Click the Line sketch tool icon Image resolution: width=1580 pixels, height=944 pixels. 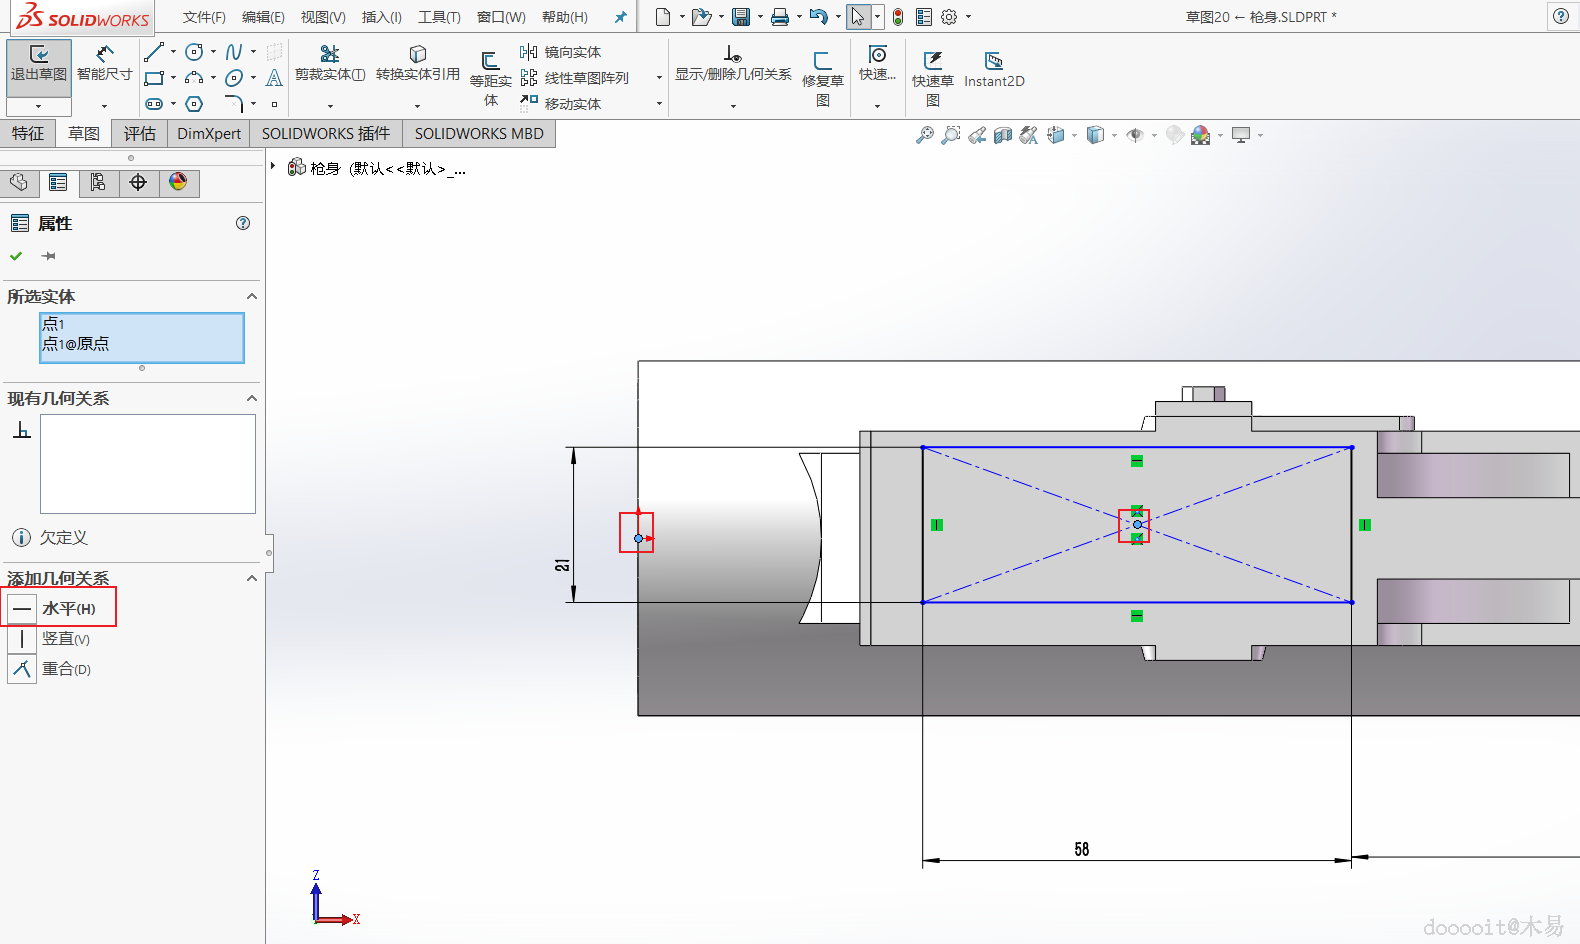click(153, 52)
